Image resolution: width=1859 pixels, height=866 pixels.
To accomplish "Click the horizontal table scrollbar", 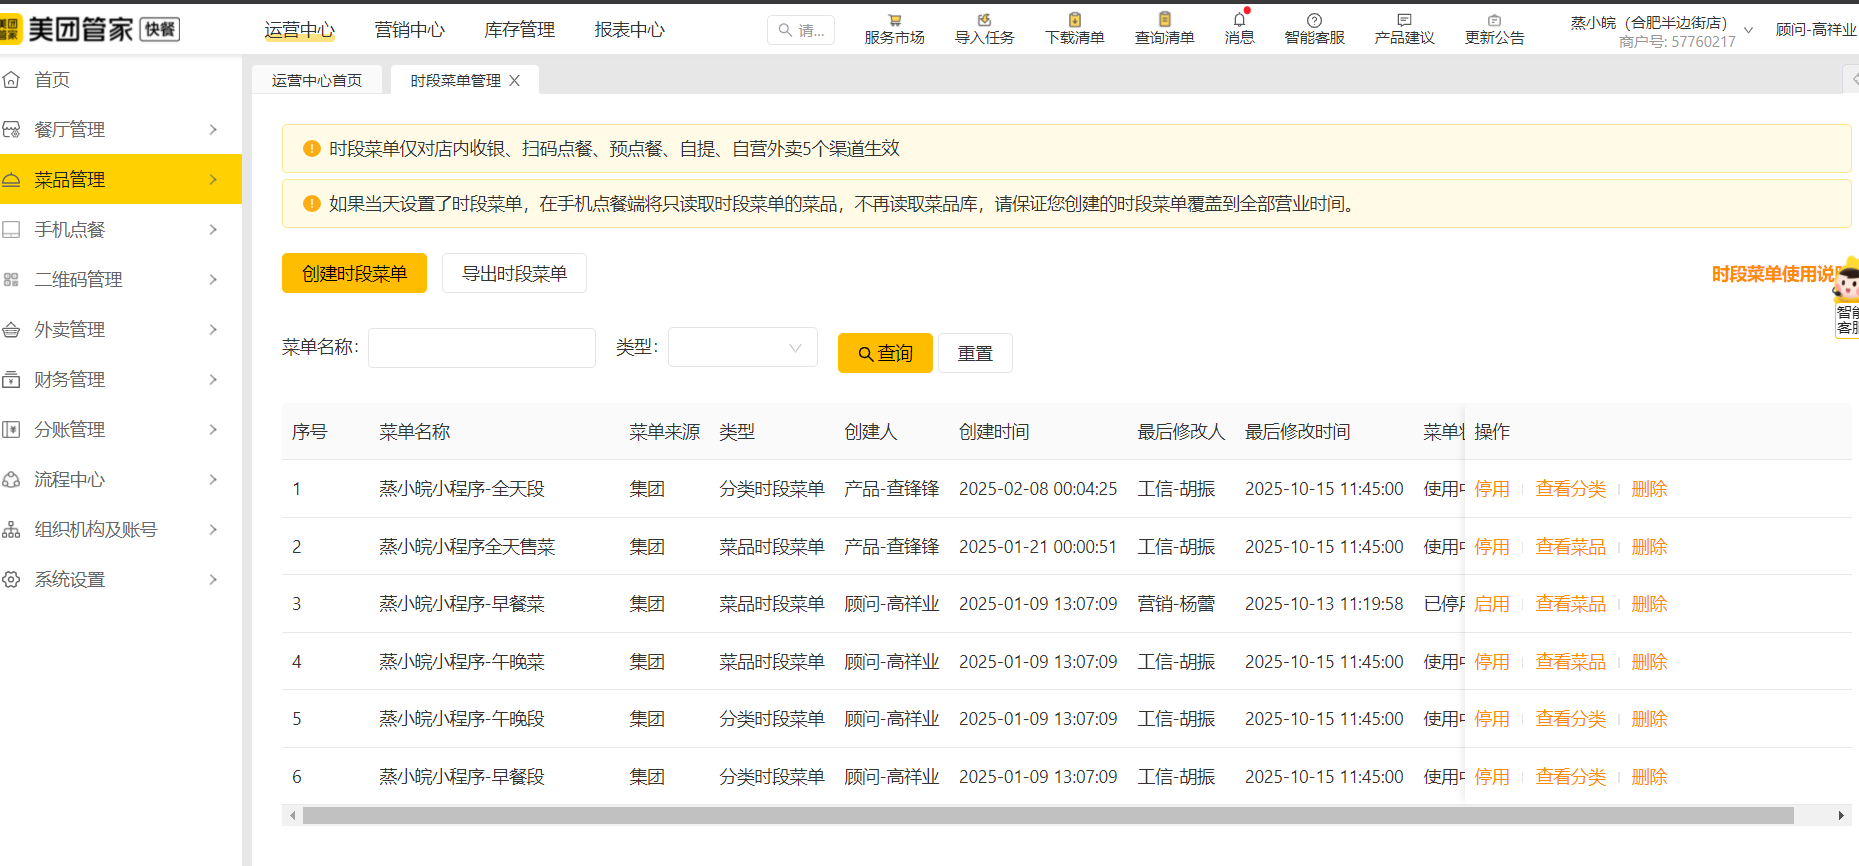I will tap(1048, 816).
